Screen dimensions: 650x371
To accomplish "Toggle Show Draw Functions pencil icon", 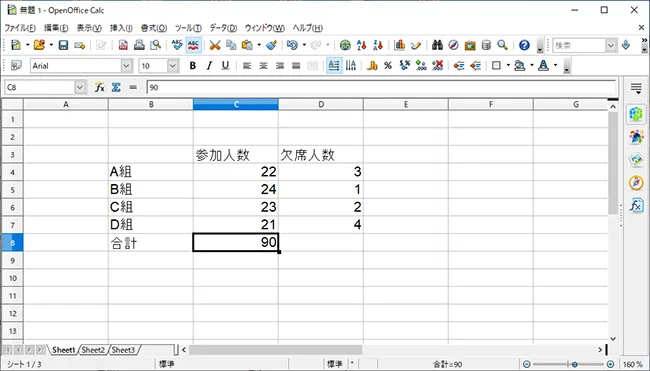I will [415, 45].
